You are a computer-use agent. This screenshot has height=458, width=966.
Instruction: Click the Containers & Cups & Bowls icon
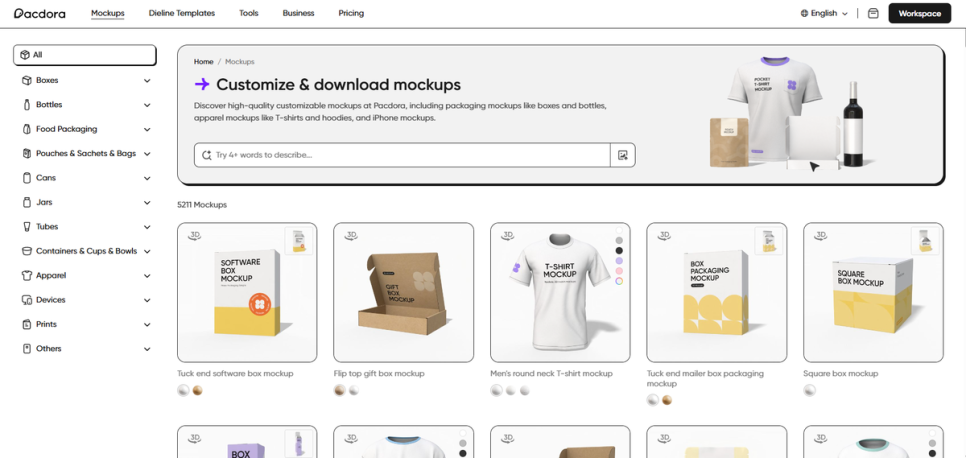[x=26, y=251]
